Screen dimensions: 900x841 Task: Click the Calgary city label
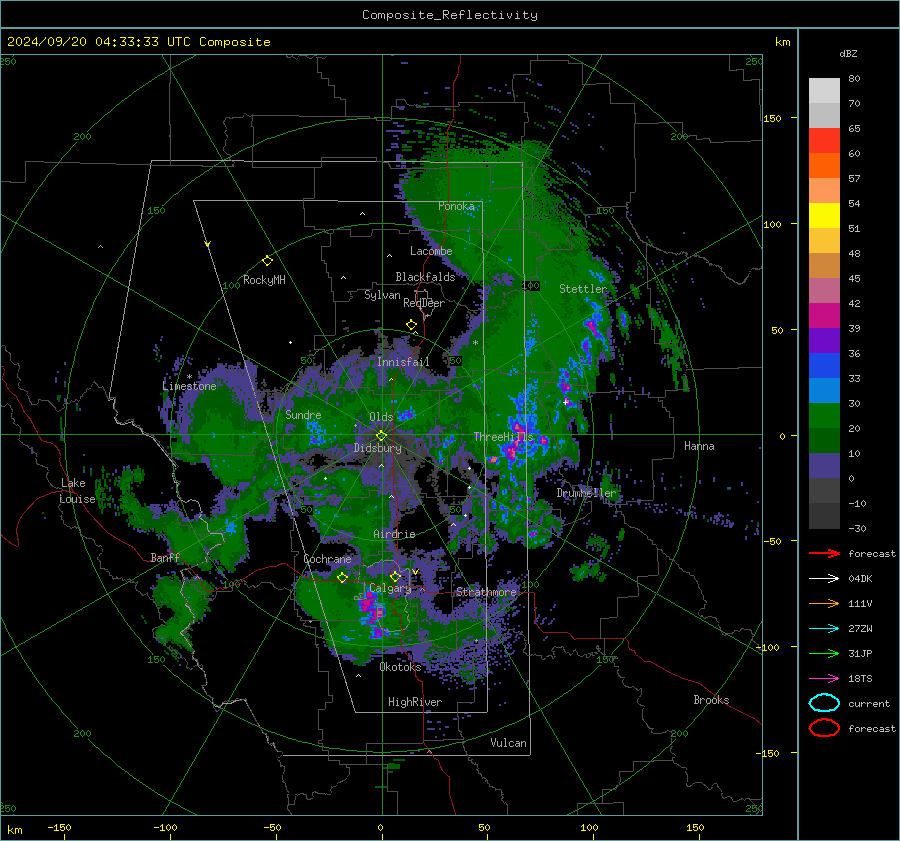(x=390, y=588)
